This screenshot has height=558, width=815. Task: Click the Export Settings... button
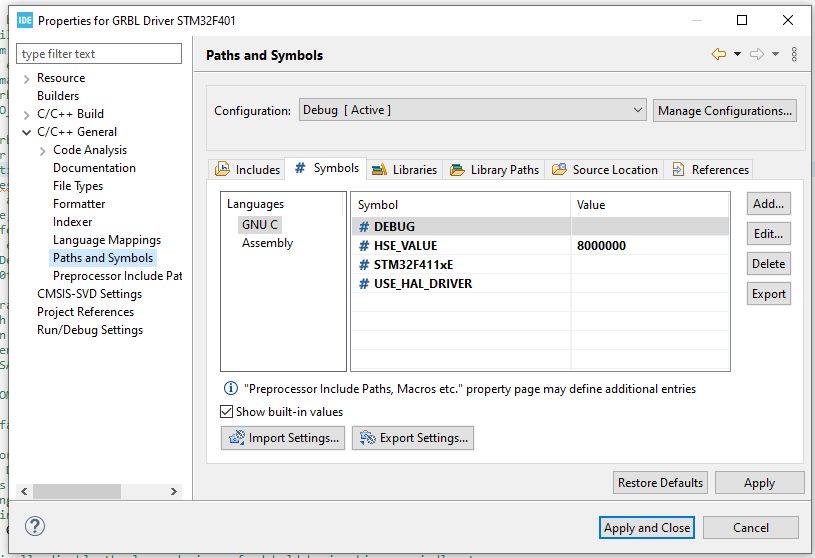coord(413,438)
